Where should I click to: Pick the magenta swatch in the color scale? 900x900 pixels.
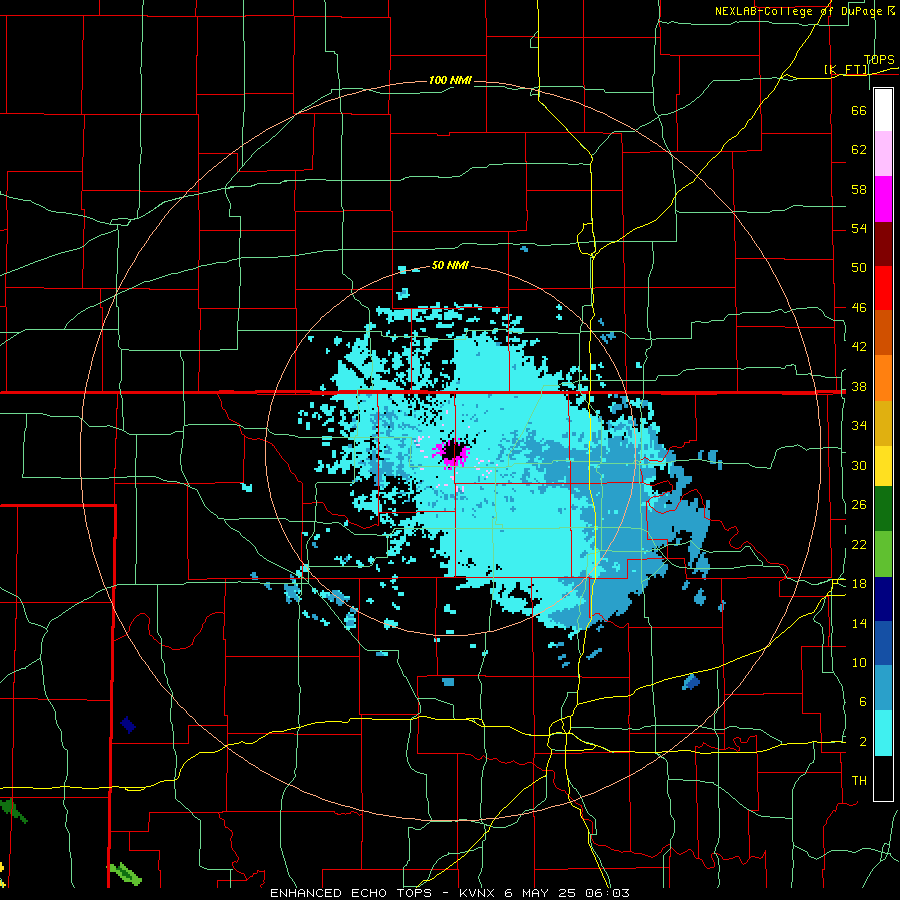[883, 199]
